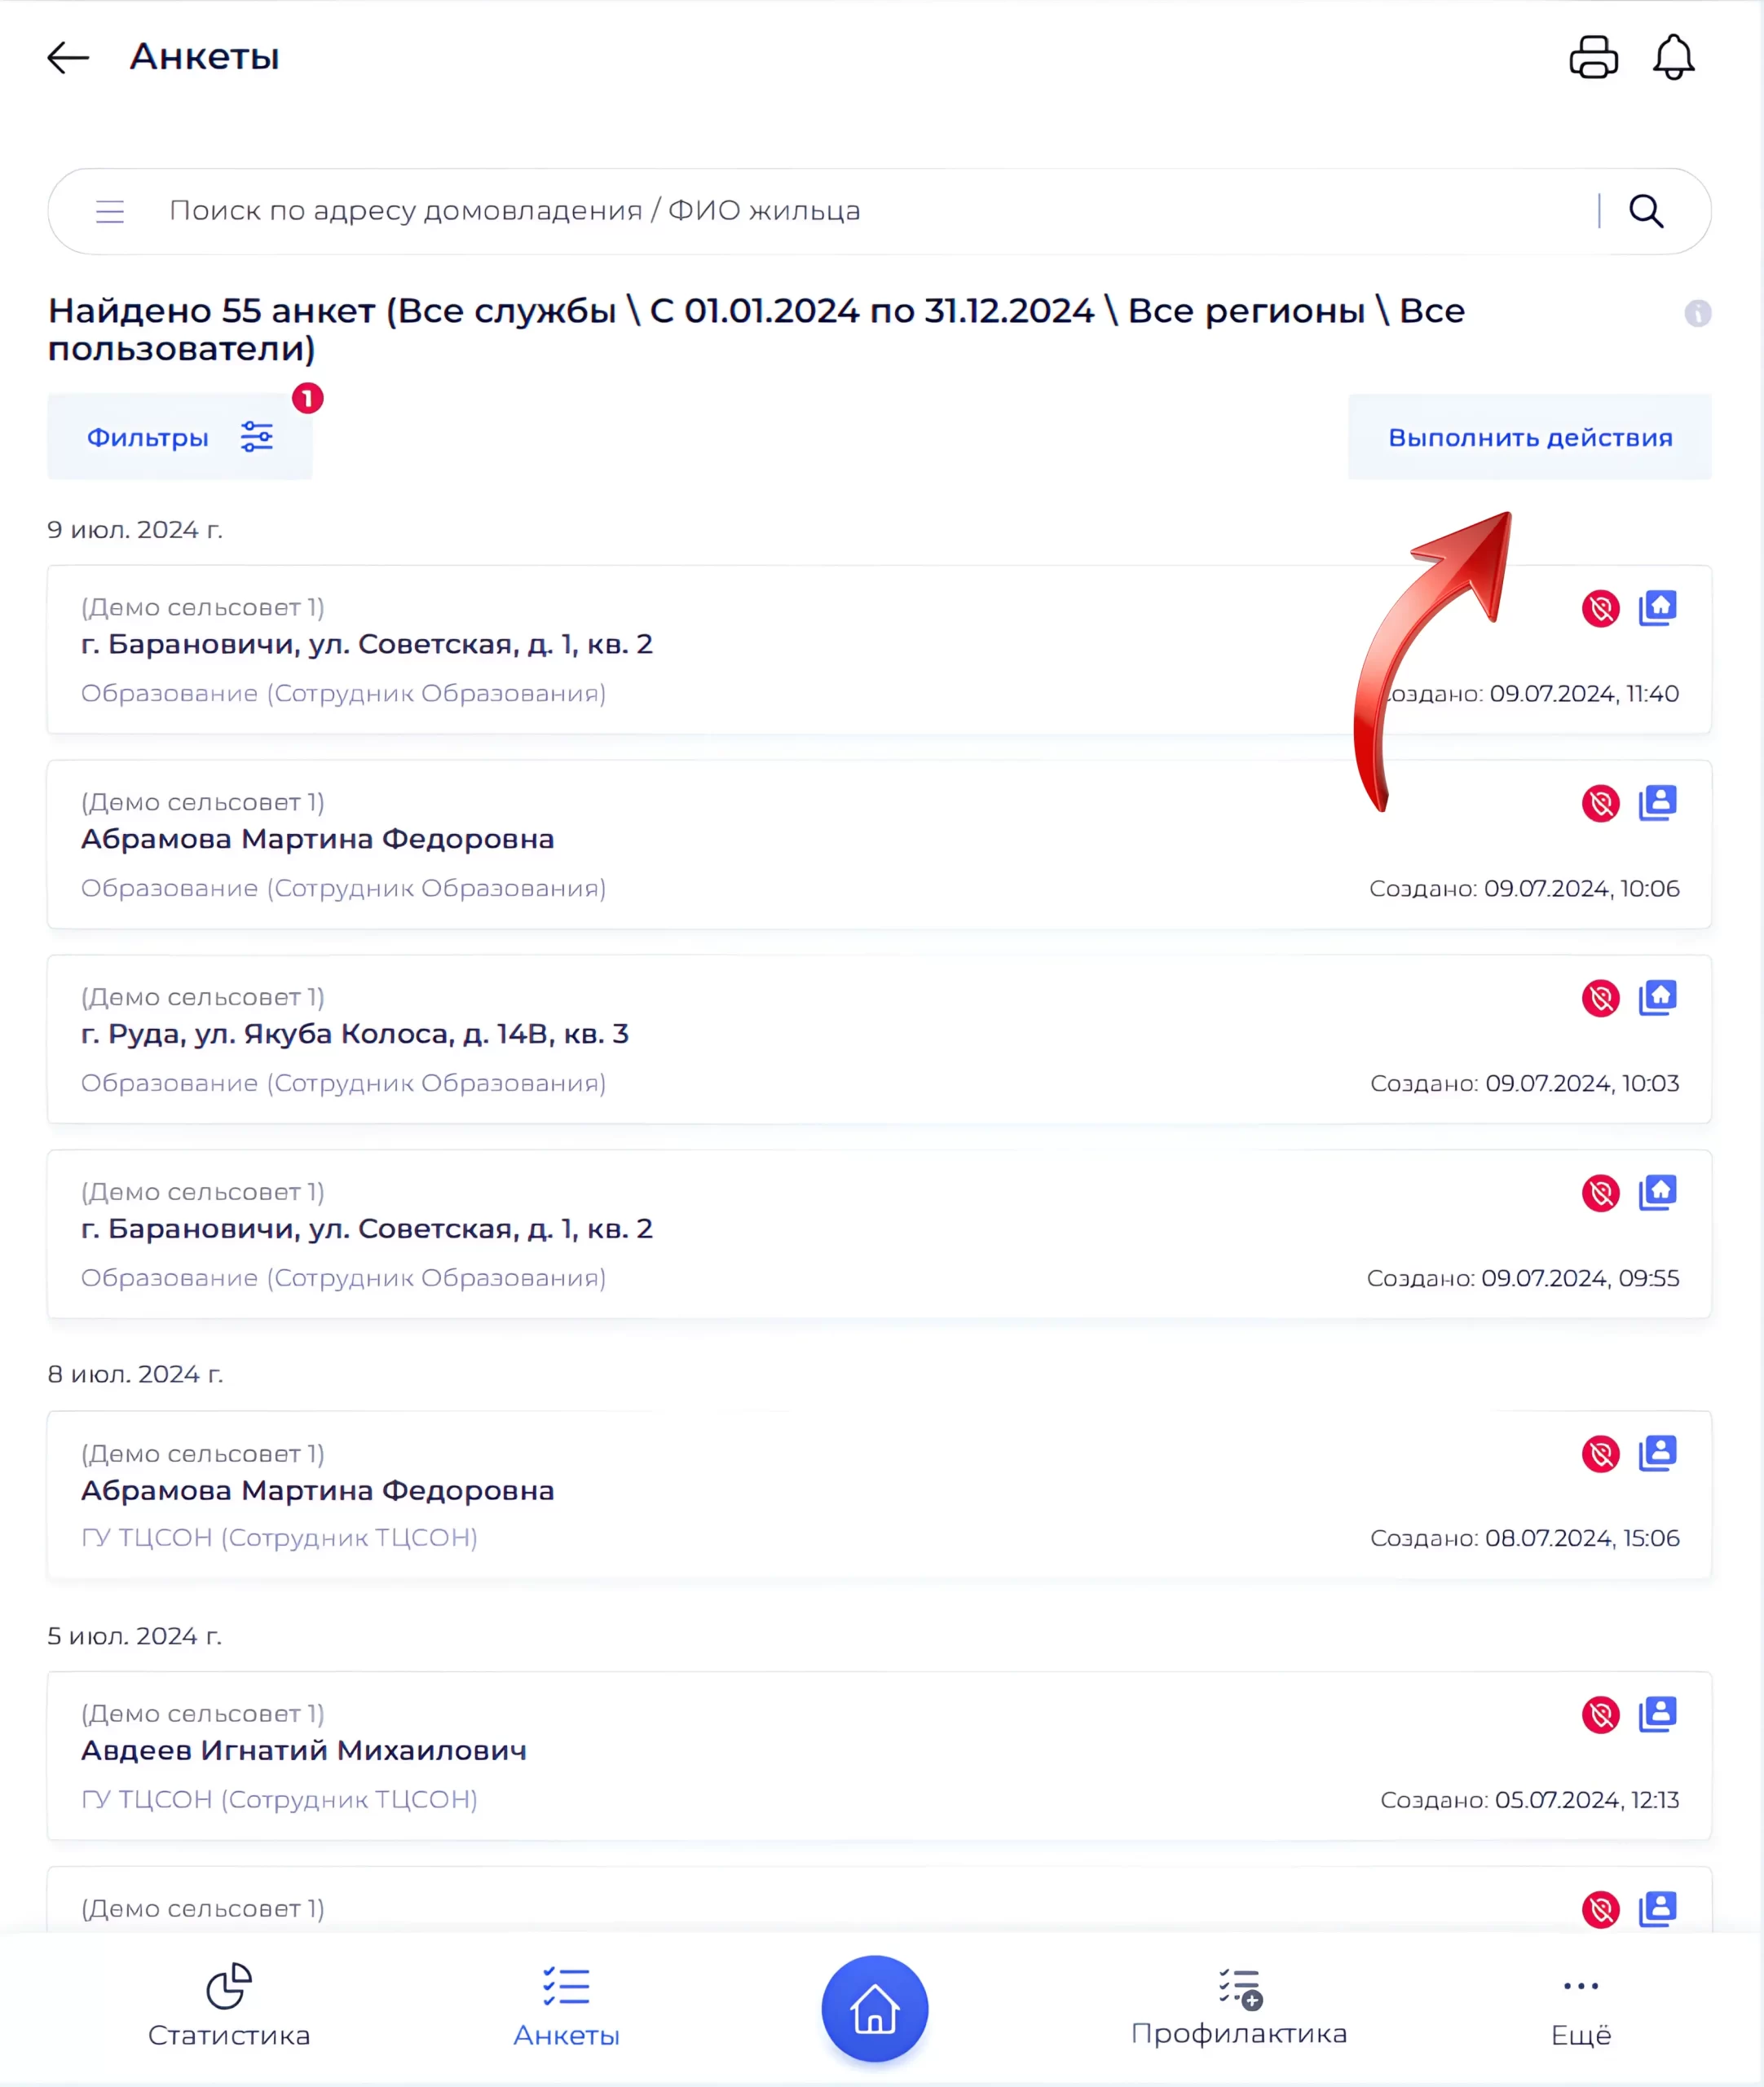Open hamburger menu in search bar
Screen dimensions: 1764x2087
[110, 211]
